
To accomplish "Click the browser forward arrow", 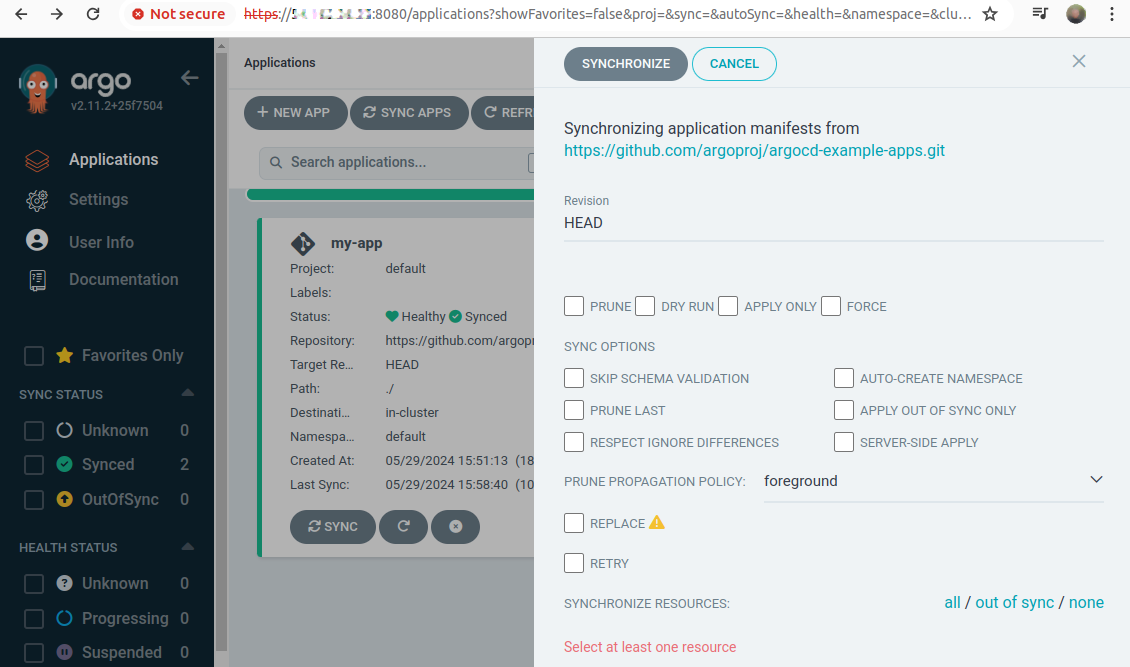I will pos(57,14).
